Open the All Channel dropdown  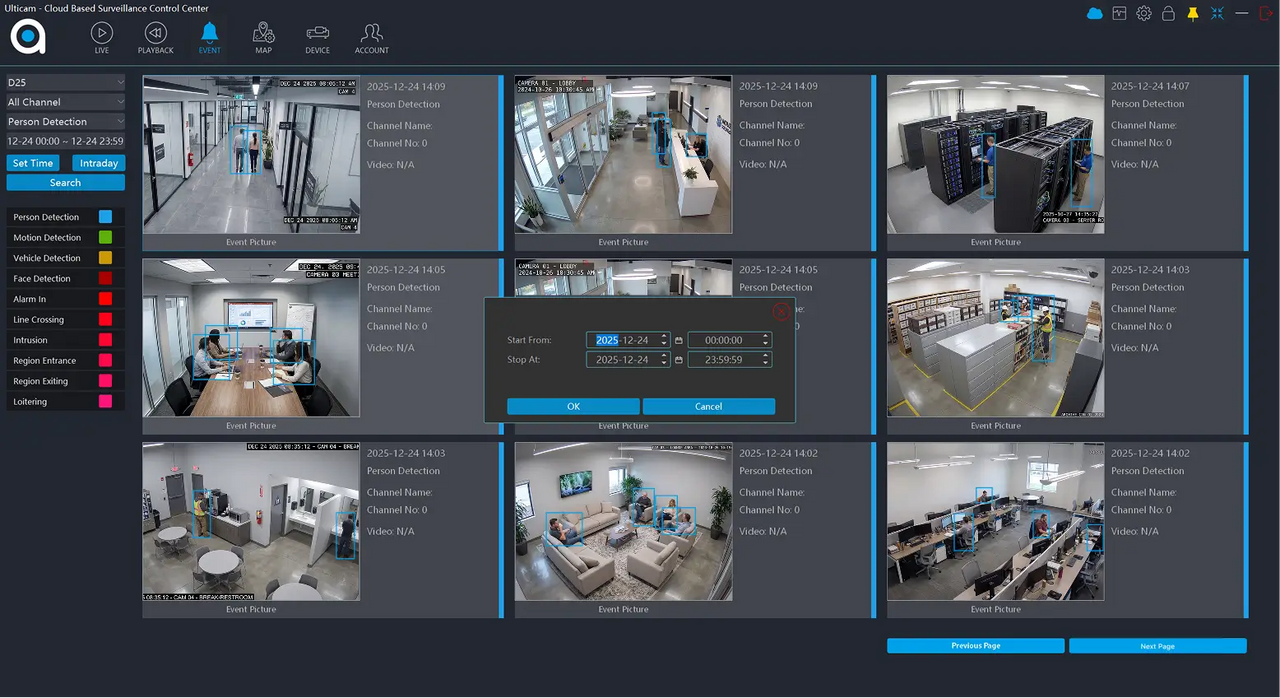[x=120, y=102]
